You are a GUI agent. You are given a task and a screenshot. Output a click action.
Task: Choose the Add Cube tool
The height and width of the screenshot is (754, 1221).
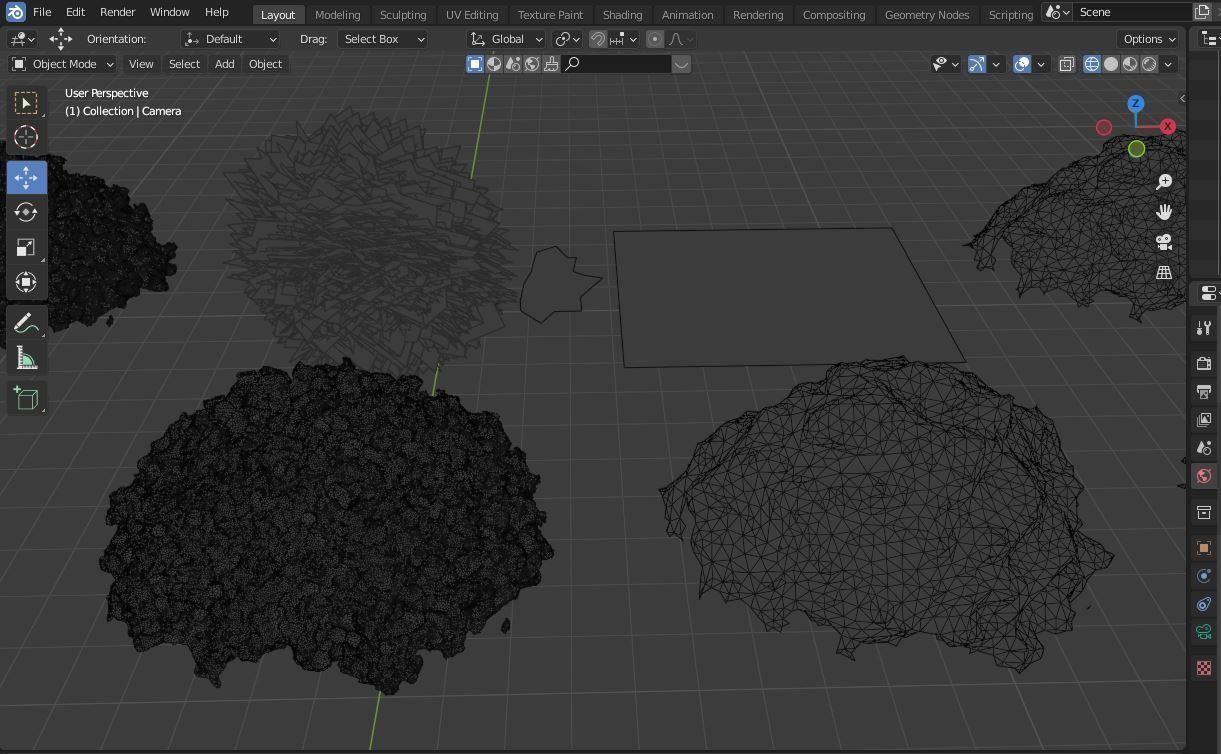tap(26, 398)
